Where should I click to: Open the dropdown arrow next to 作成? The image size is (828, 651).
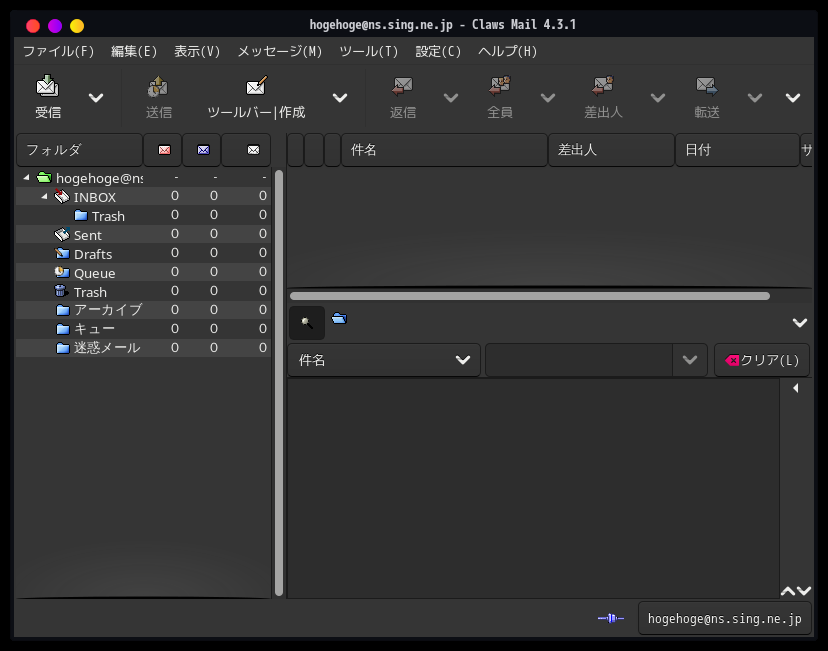[x=340, y=98]
